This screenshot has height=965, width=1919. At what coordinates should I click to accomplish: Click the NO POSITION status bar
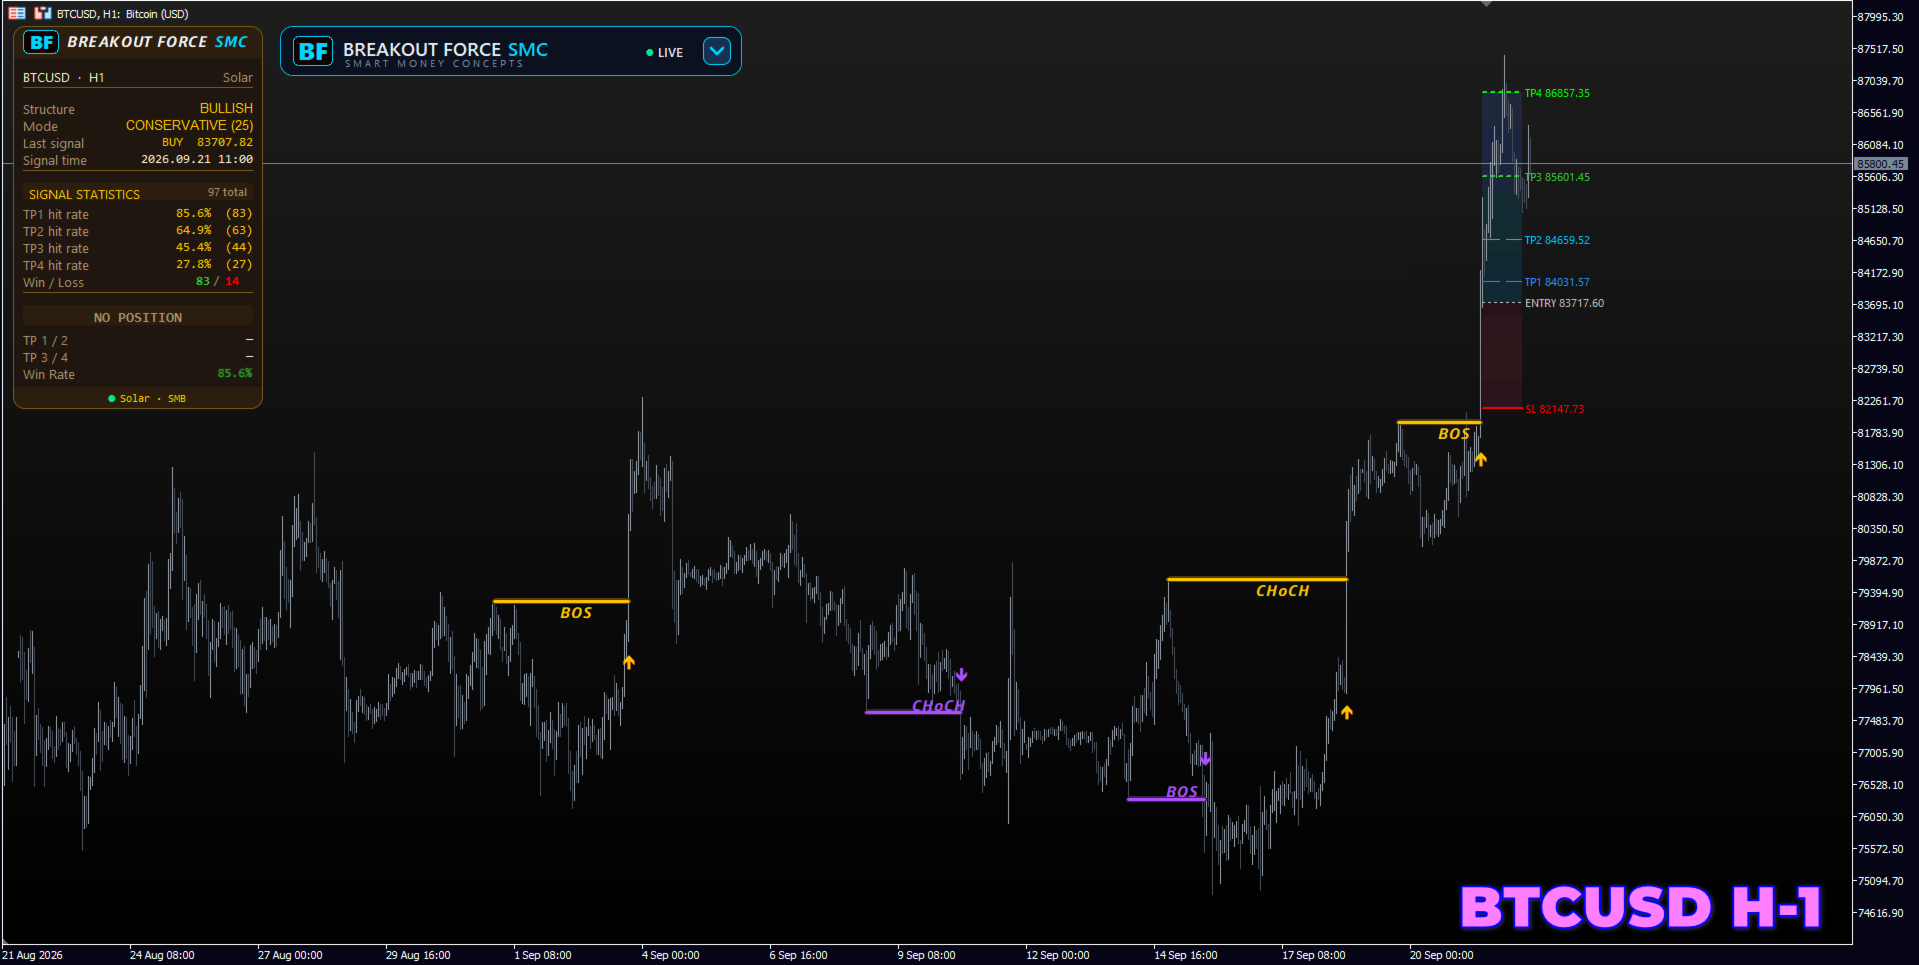pyautogui.click(x=138, y=317)
